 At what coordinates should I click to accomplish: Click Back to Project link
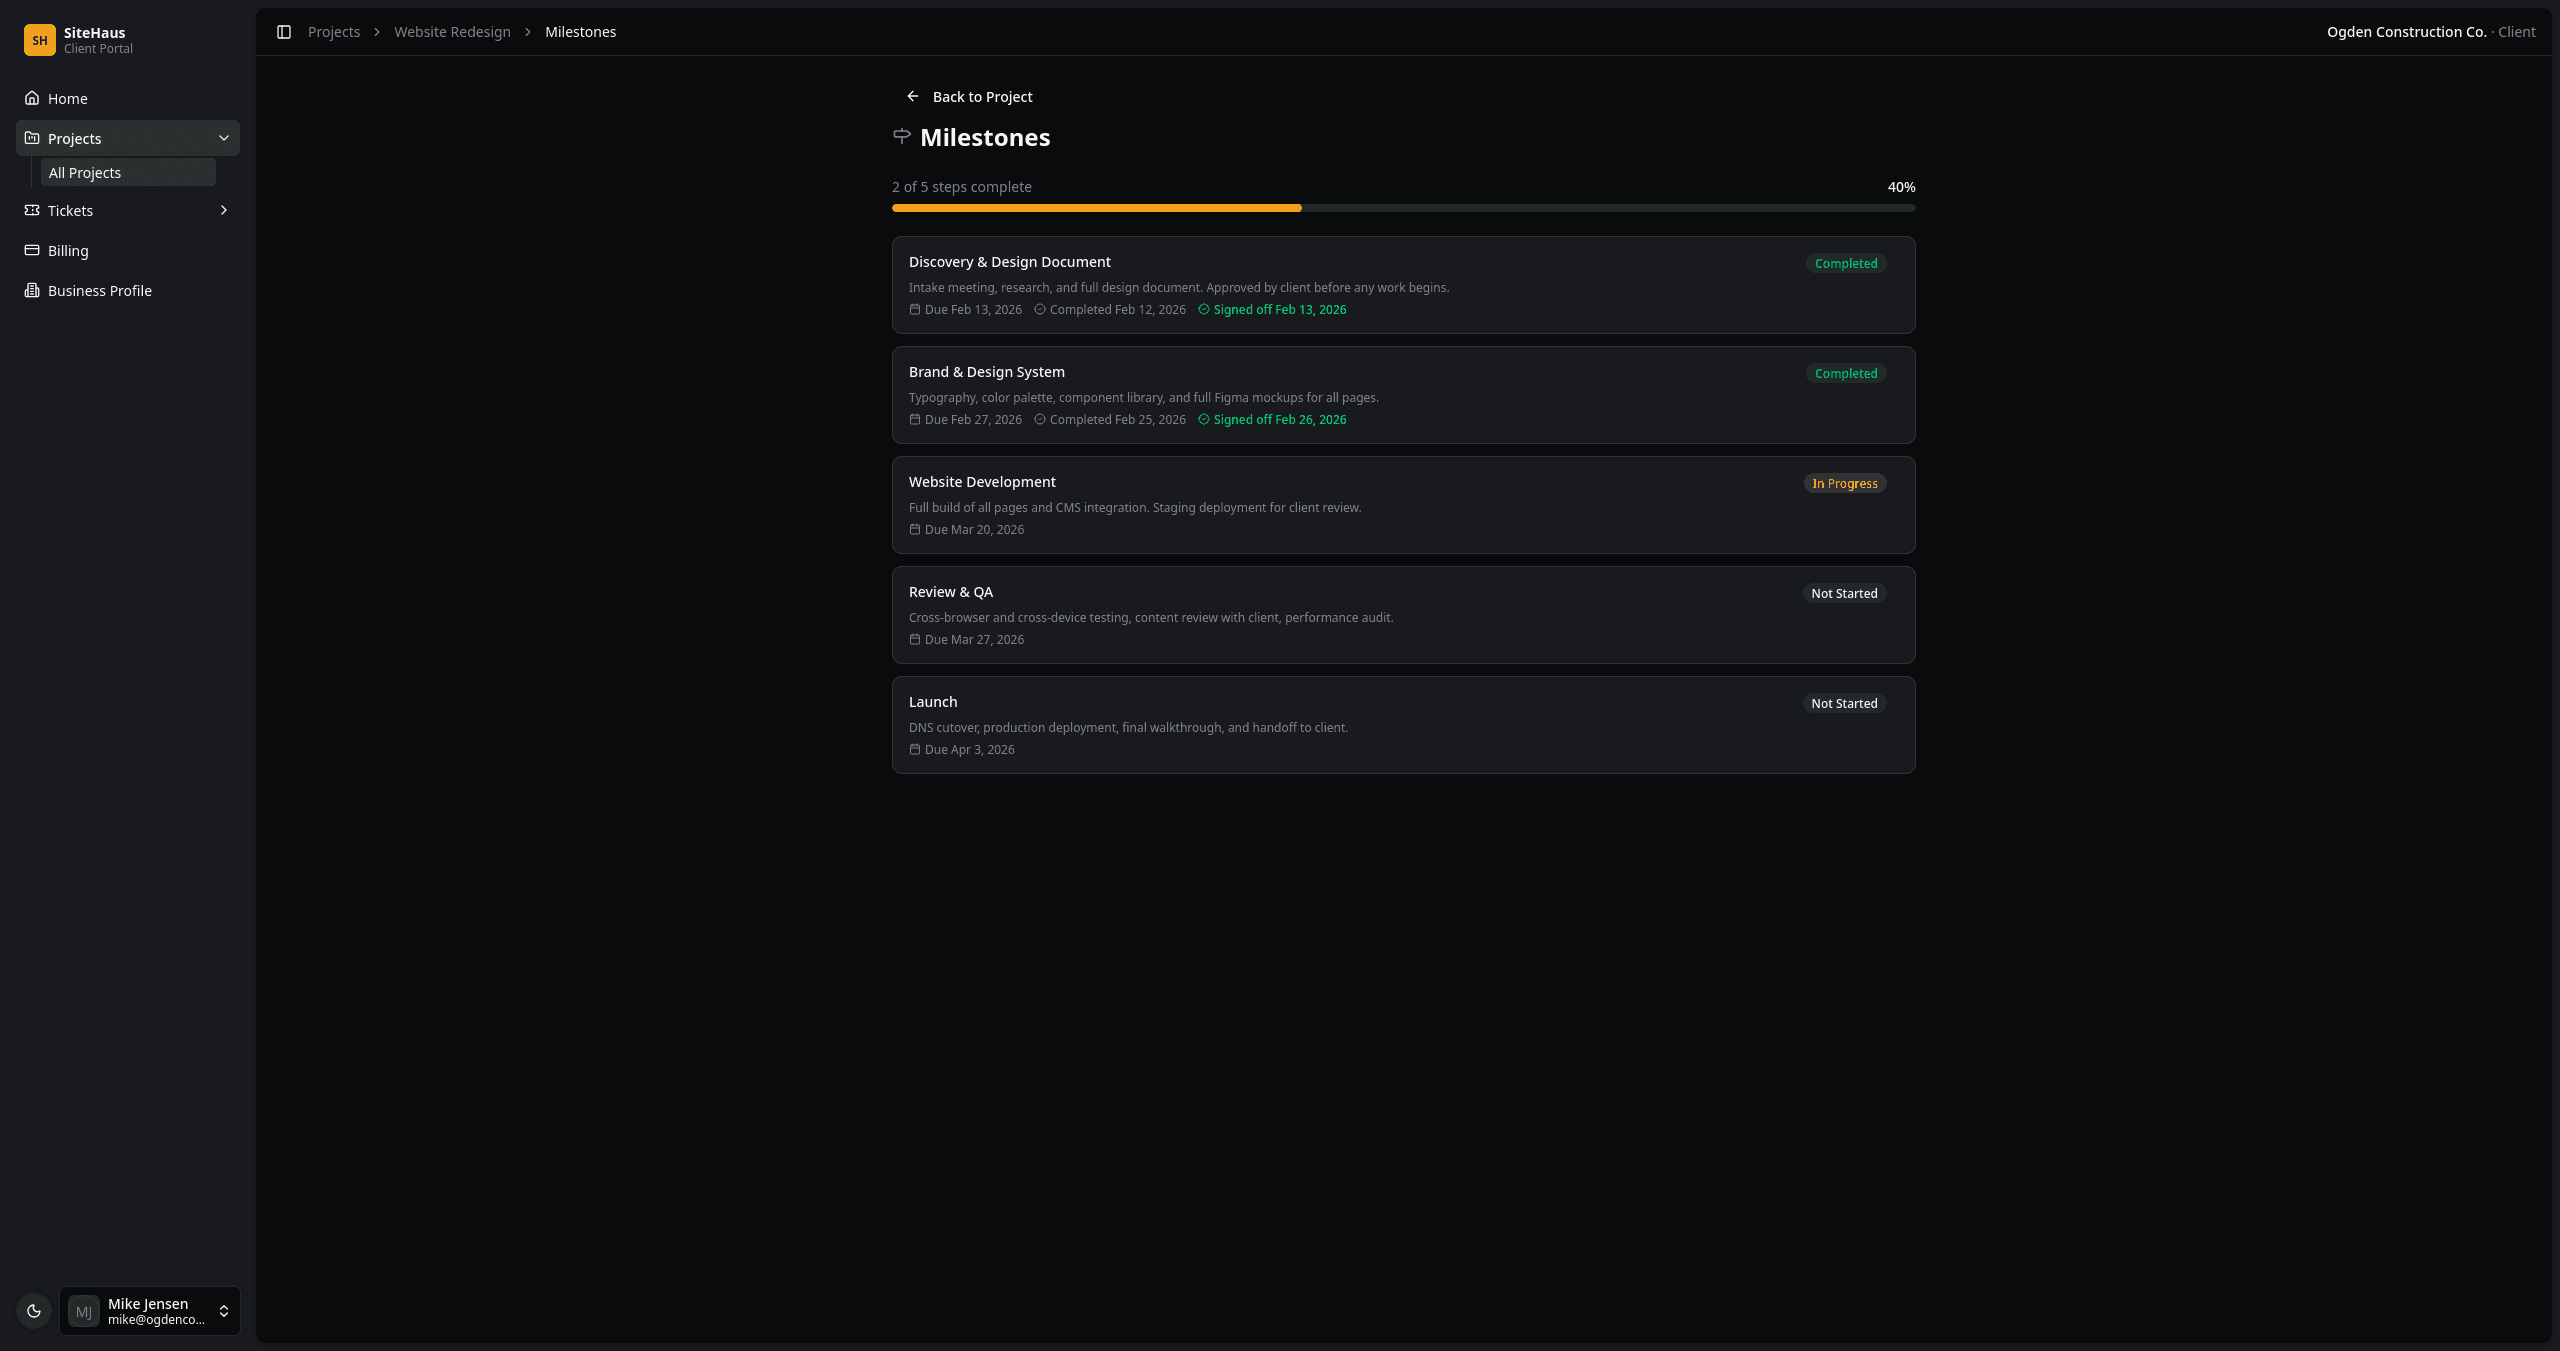(x=971, y=96)
